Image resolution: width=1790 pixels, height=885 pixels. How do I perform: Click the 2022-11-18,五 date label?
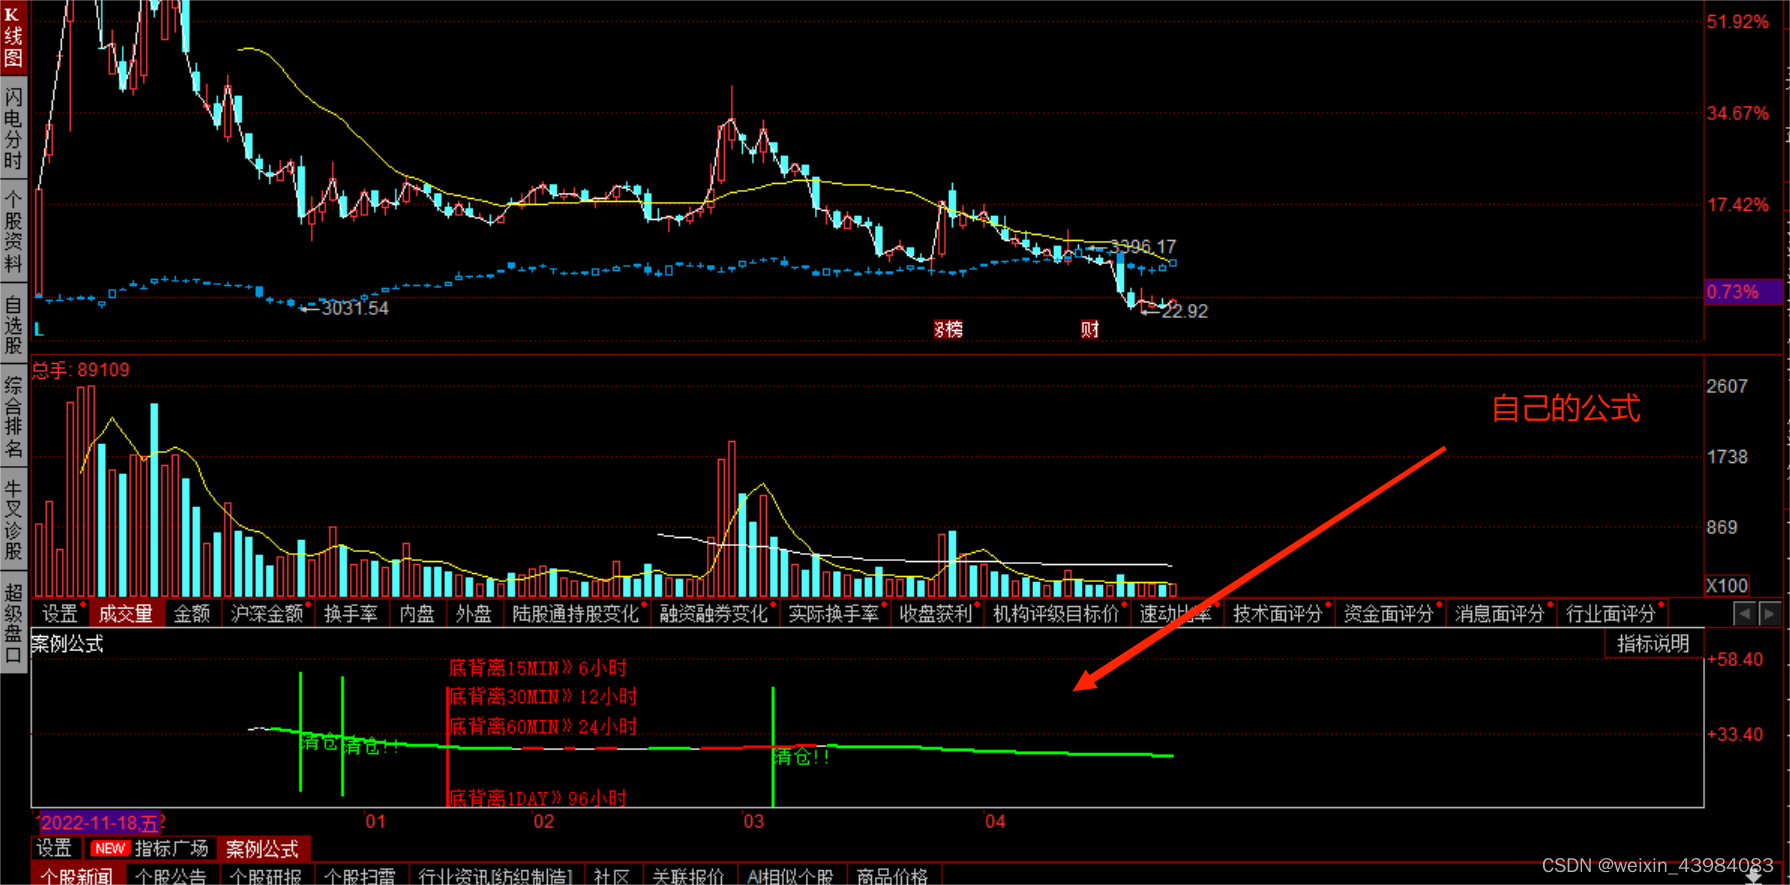click(x=100, y=823)
